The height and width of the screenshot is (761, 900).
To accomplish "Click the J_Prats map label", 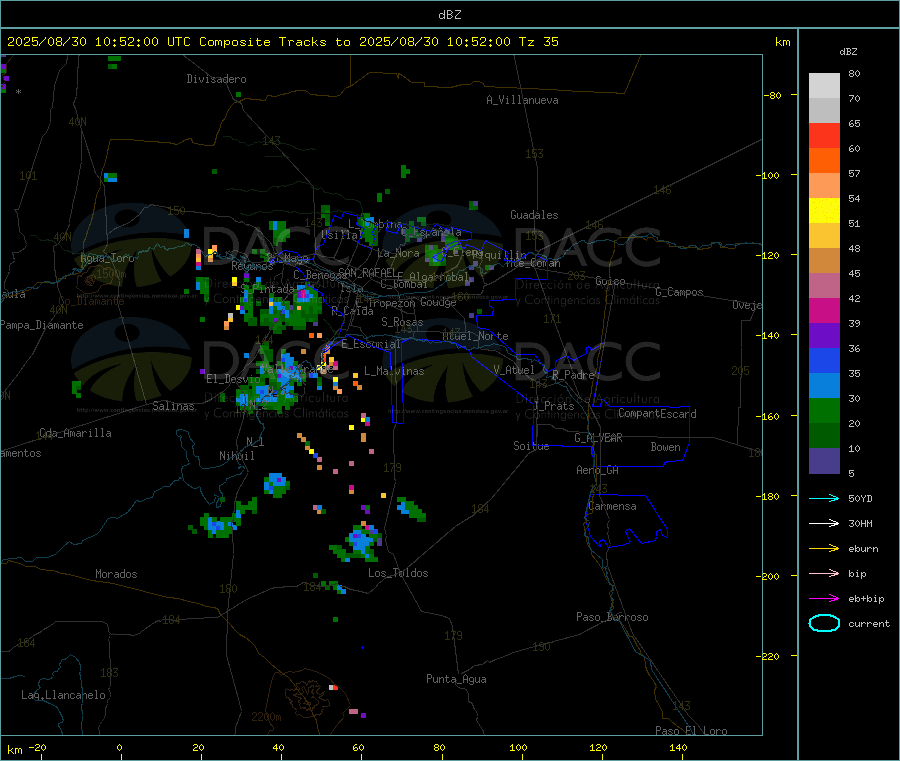I will coord(554,406).
